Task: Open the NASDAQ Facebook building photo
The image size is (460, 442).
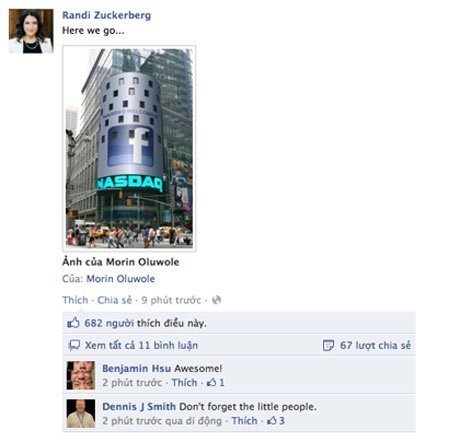Action: (129, 149)
